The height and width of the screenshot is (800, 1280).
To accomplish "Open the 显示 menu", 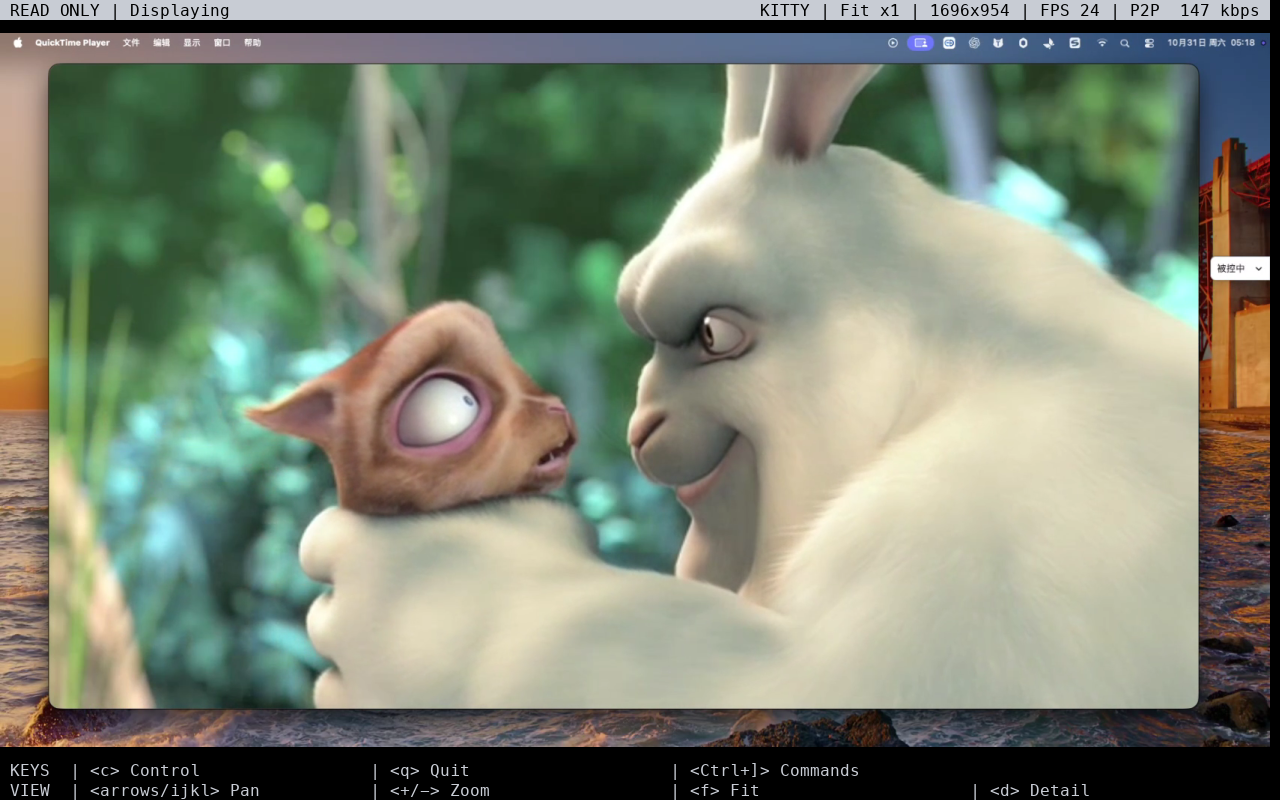I will point(192,43).
